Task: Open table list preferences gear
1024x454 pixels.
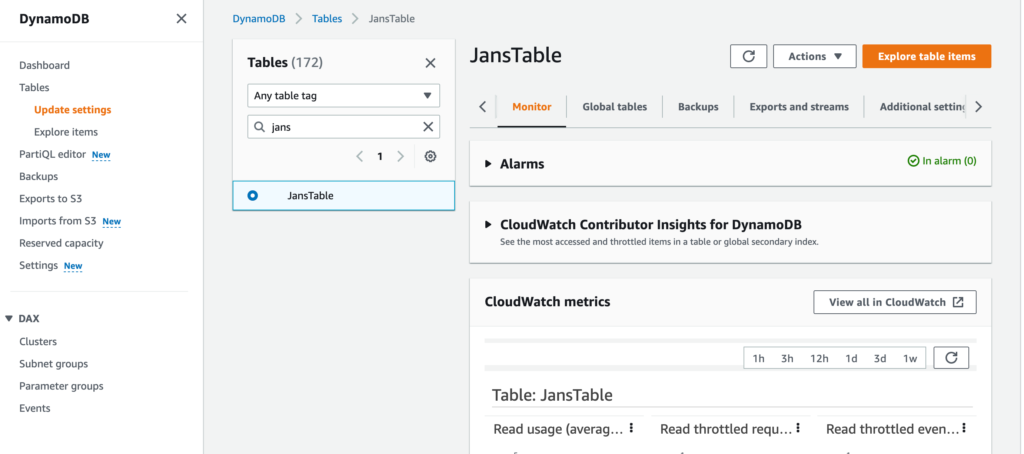Action: 430,157
